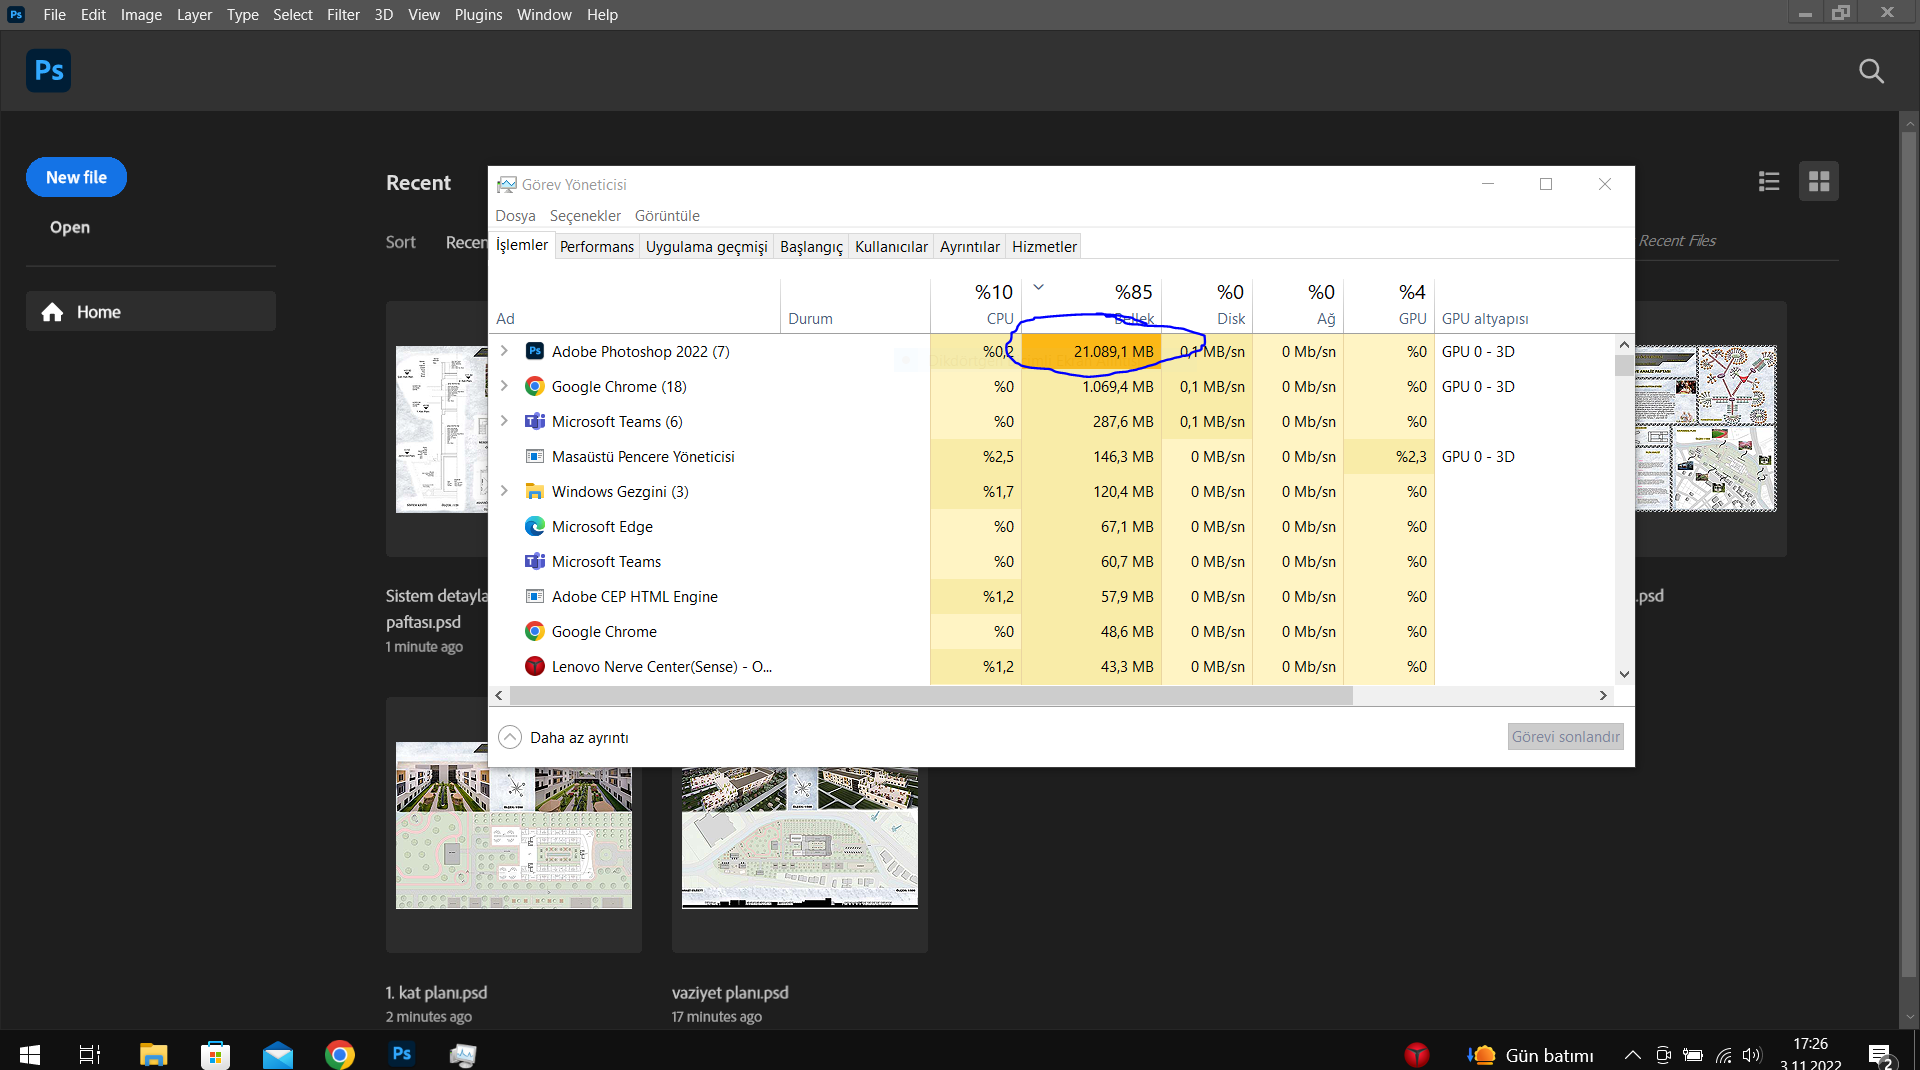The height and width of the screenshot is (1070, 1920).
Task: Click the Home icon in Photoshop sidebar
Action: click(53, 312)
